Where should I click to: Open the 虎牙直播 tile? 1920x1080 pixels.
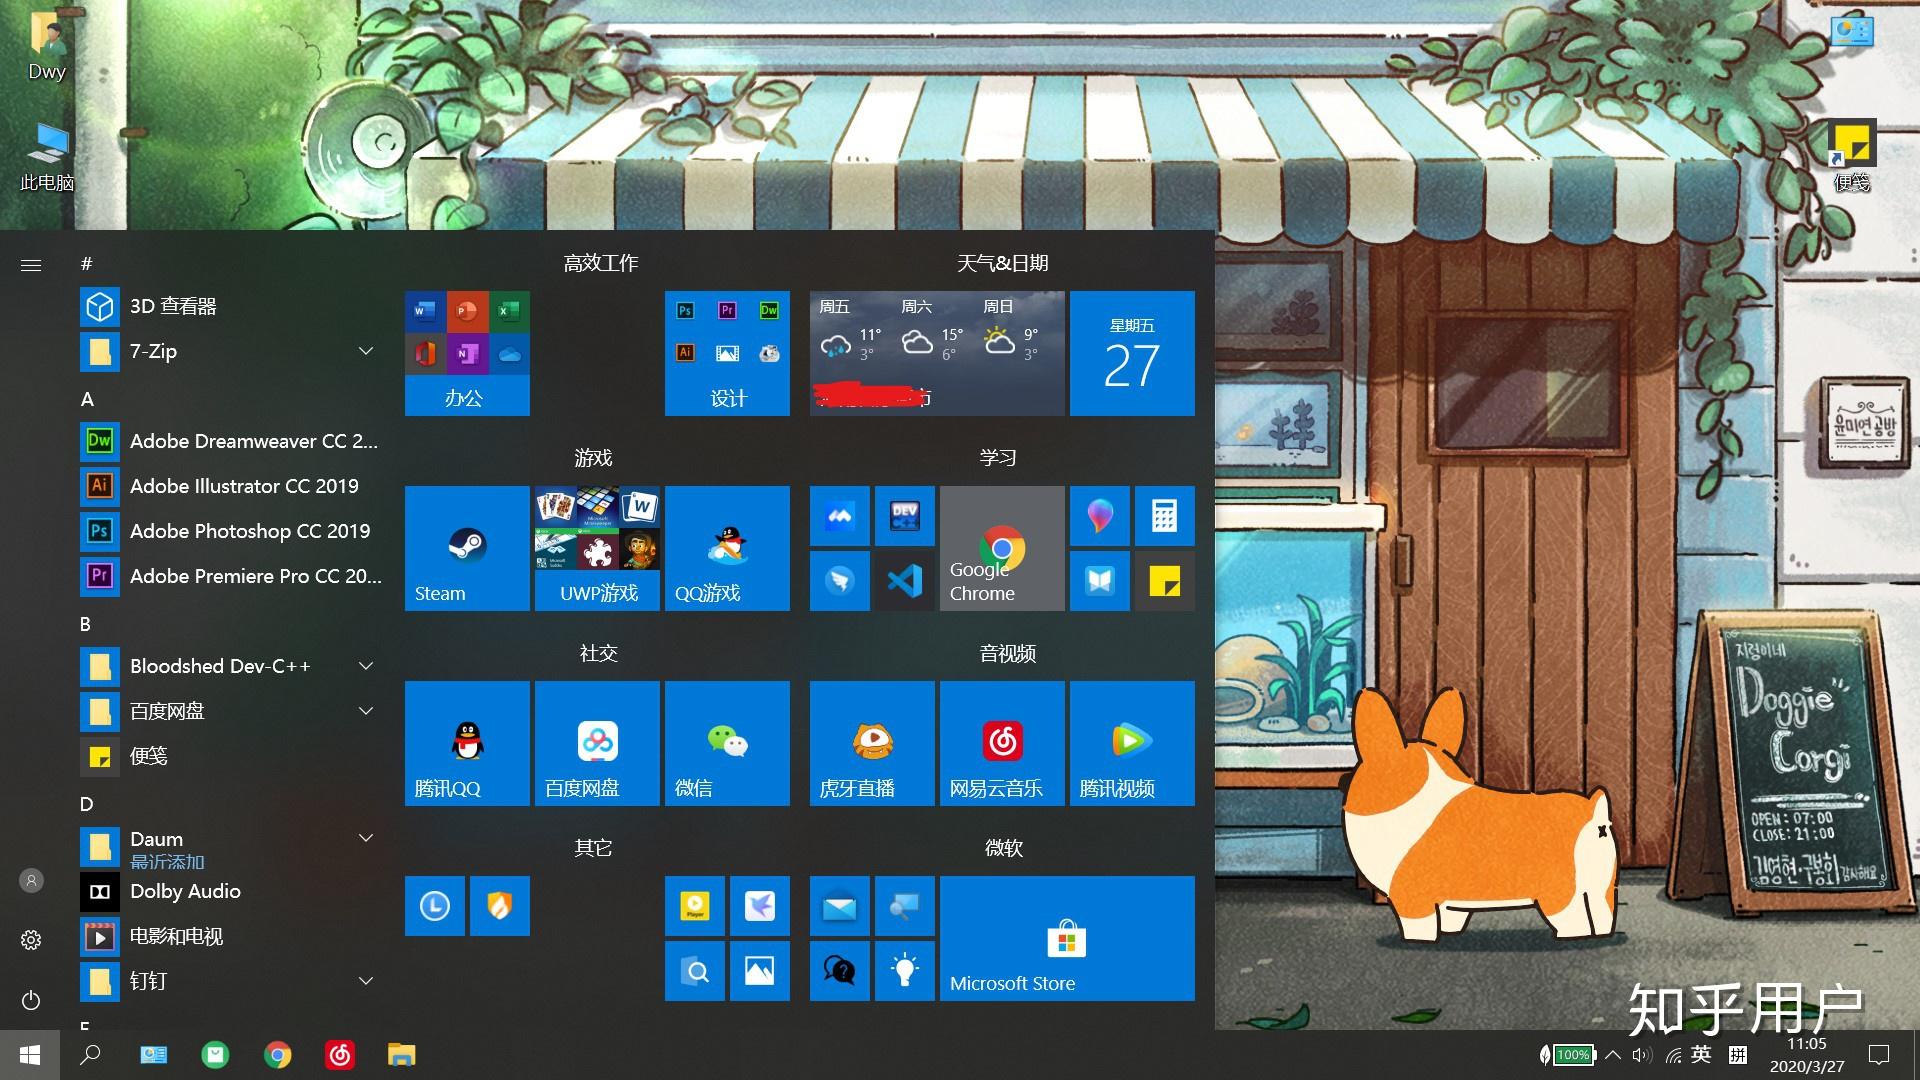coord(872,743)
